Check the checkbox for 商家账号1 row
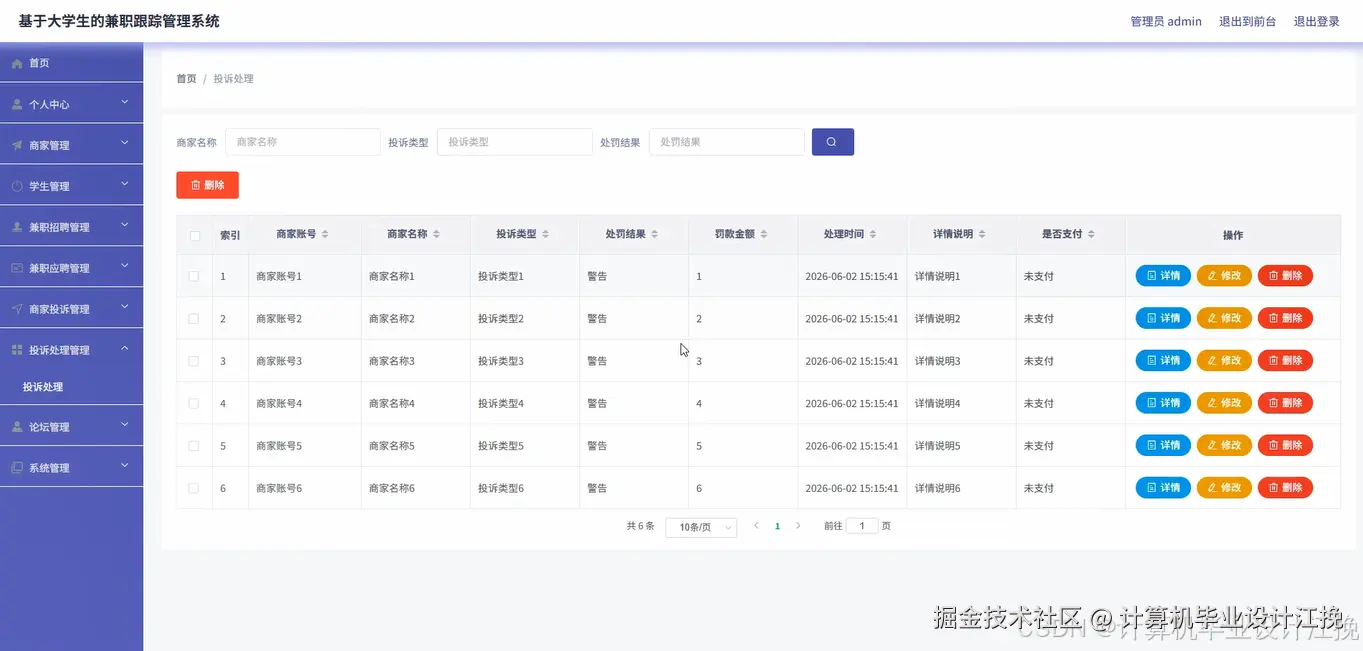1363x651 pixels. [194, 275]
